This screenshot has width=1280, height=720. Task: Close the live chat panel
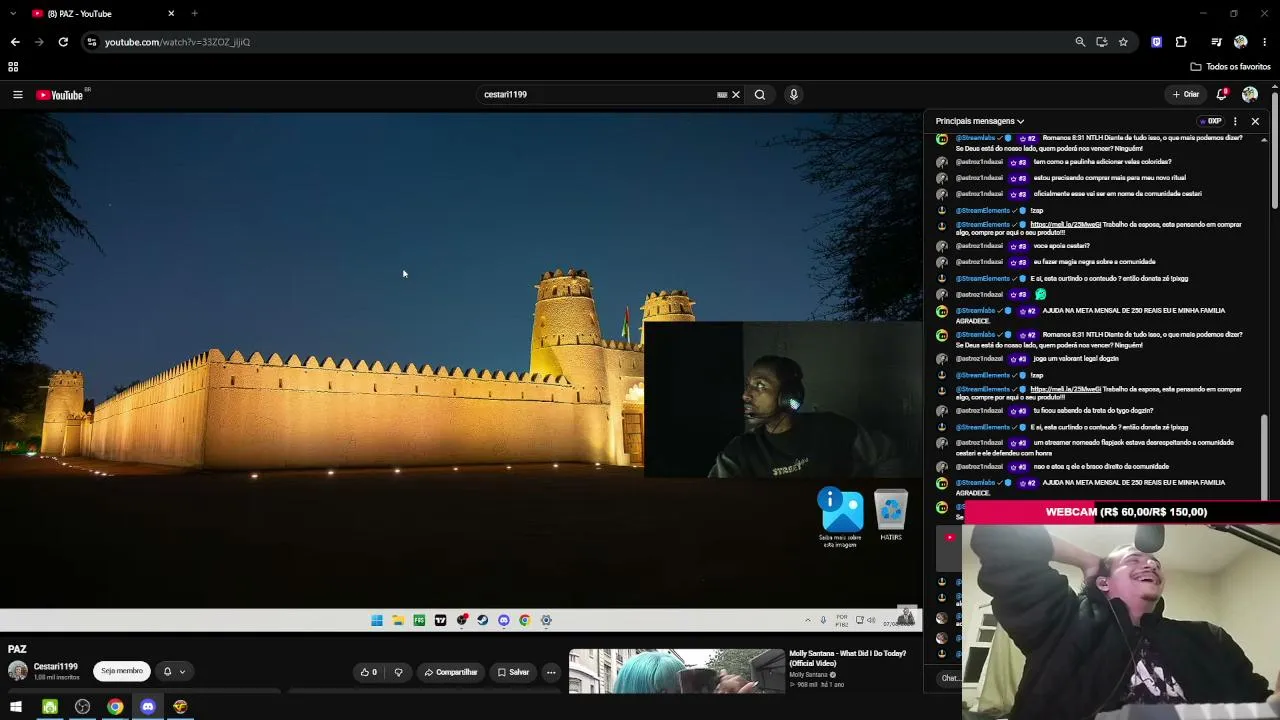point(1255,121)
